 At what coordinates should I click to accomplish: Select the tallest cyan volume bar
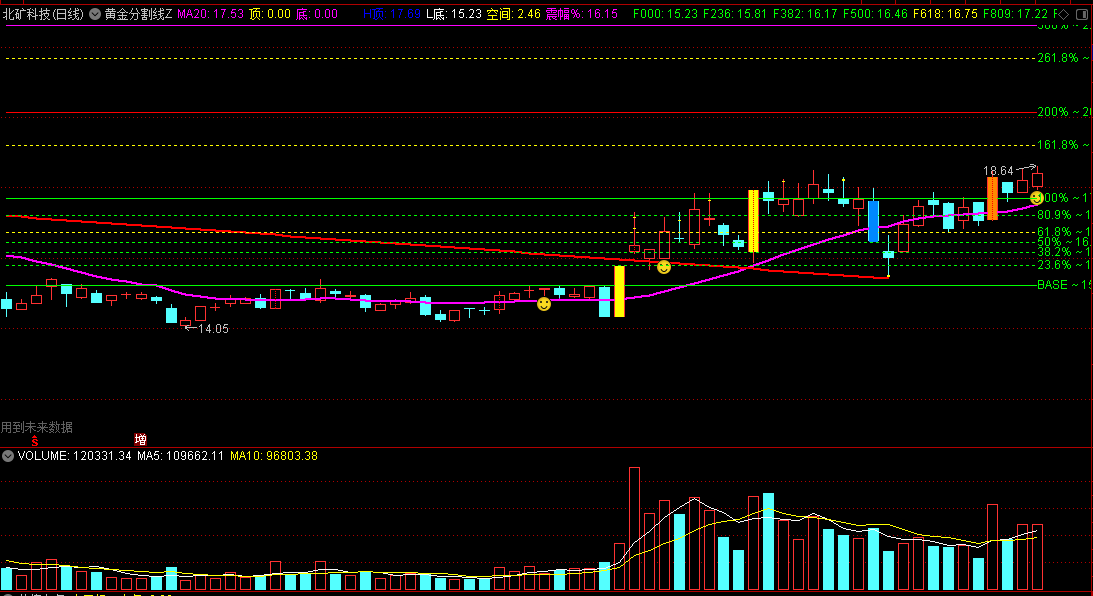pyautogui.click(x=768, y=542)
